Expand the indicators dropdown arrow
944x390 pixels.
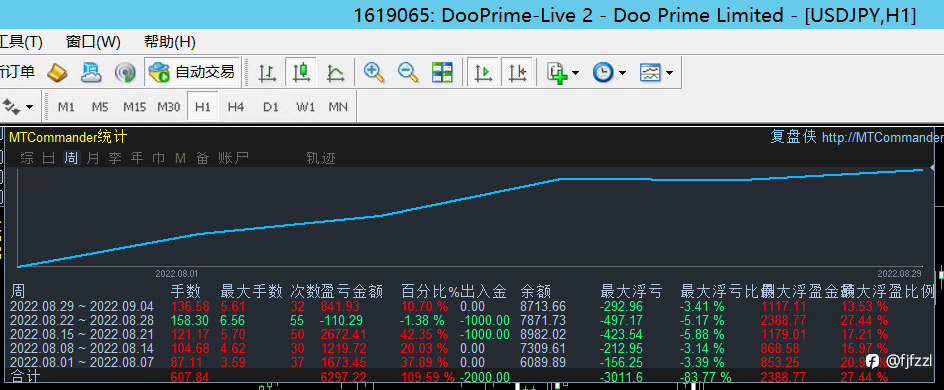tap(576, 73)
